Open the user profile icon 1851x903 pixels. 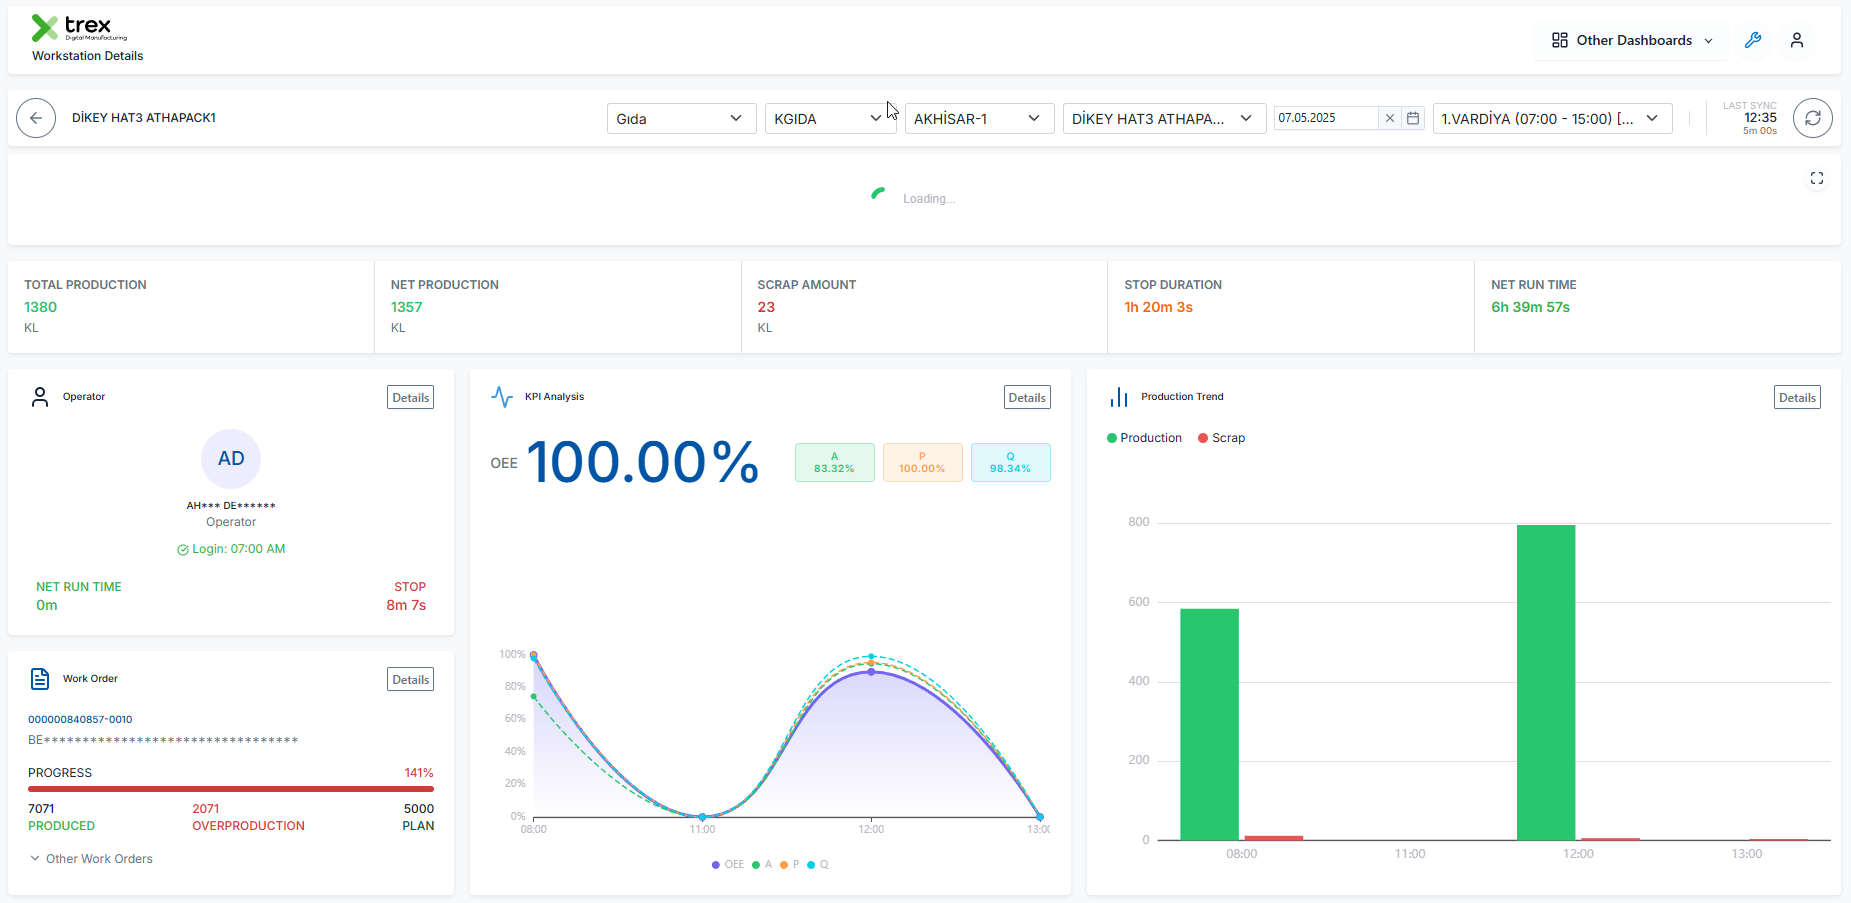pyautogui.click(x=1797, y=40)
